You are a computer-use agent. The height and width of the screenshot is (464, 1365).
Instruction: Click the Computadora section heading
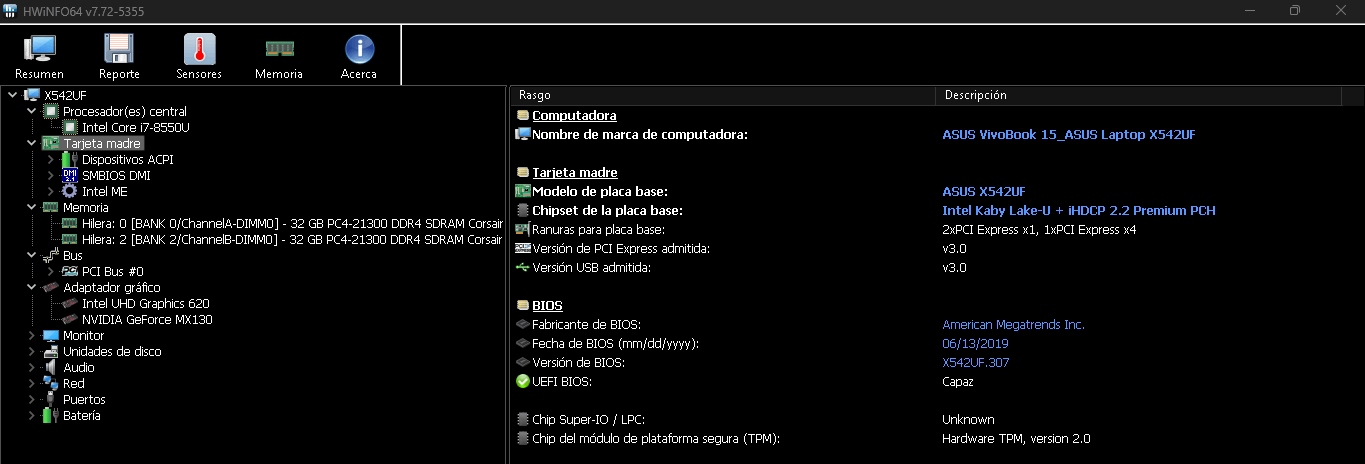(x=574, y=115)
